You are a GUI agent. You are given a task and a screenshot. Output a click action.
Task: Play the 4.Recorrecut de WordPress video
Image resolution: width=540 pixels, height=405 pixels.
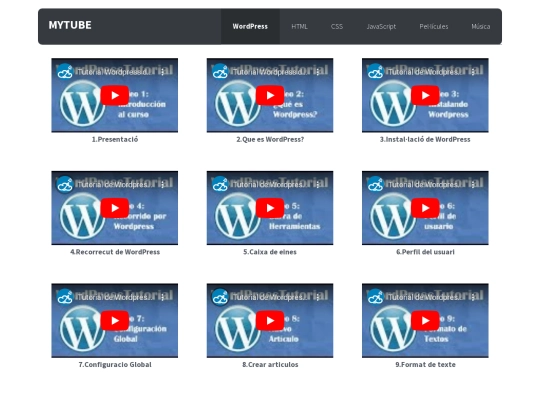pyautogui.click(x=115, y=208)
